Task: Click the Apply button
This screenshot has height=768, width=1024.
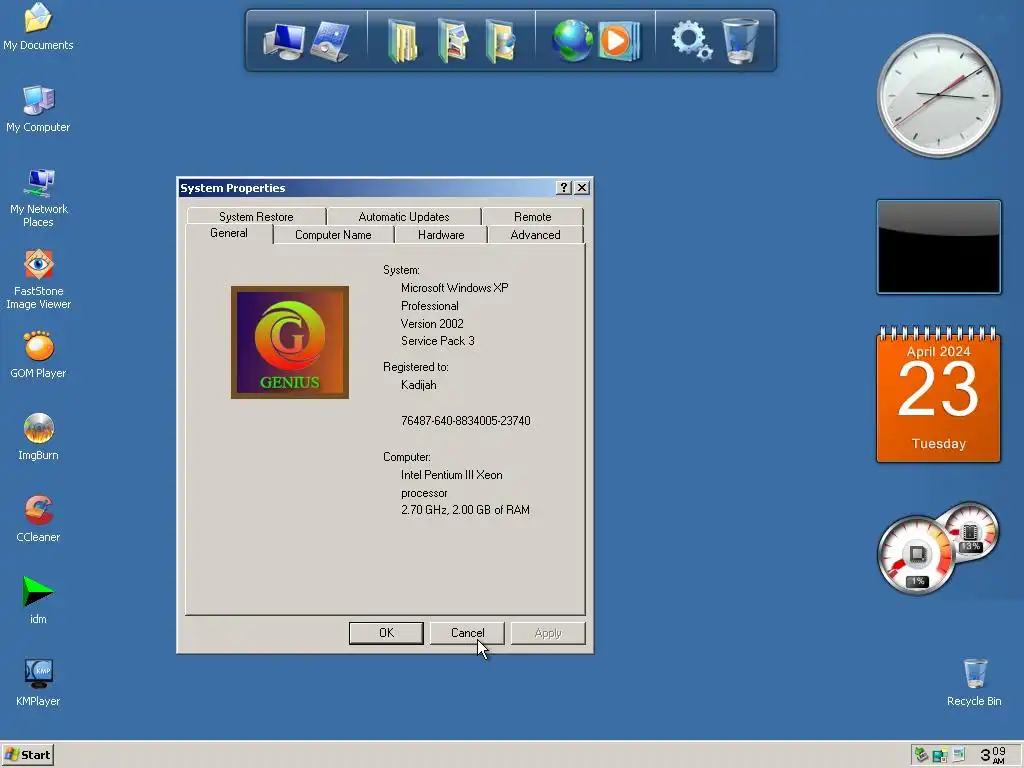Action: point(548,633)
